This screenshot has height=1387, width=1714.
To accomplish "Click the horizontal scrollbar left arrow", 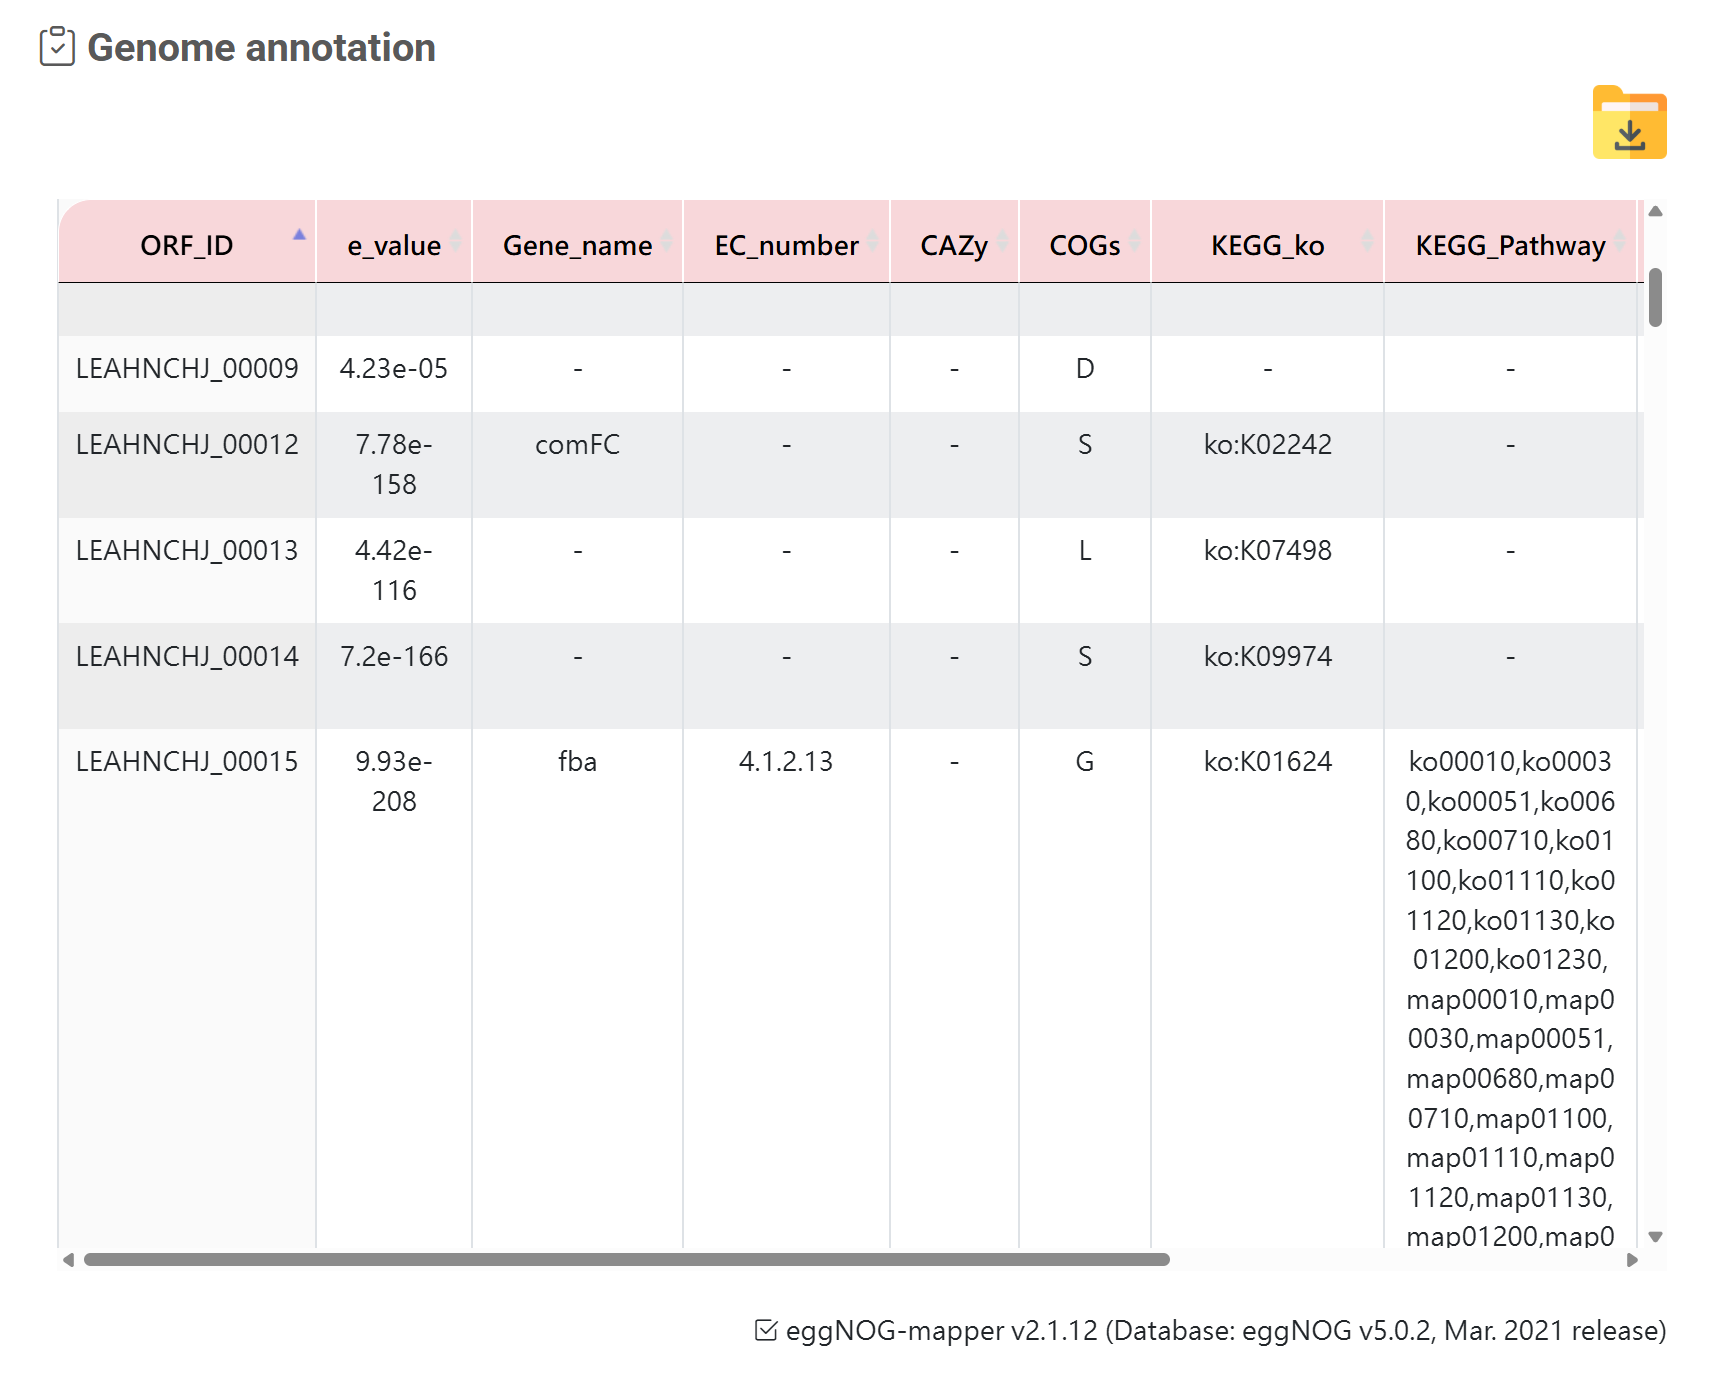I will coord(68,1260).
